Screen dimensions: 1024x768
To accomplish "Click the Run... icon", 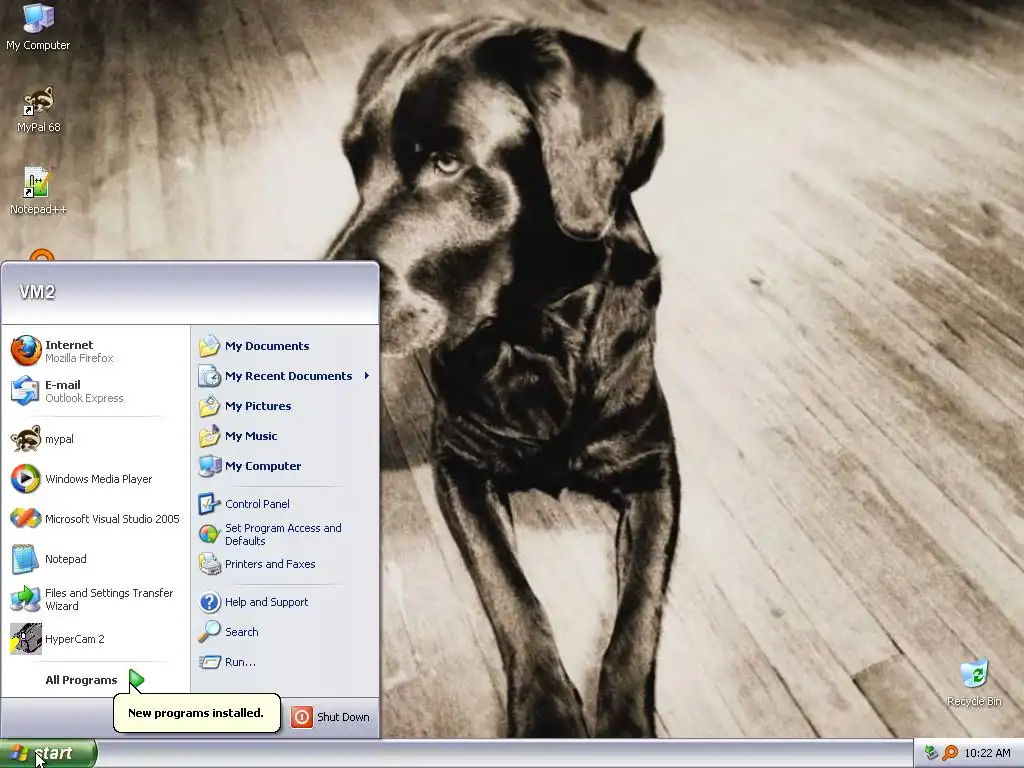I will 210,662.
